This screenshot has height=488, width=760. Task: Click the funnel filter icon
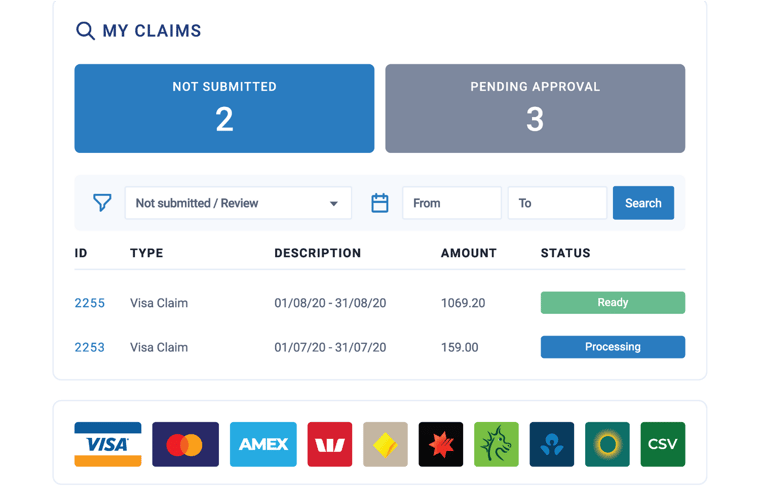[x=102, y=203]
